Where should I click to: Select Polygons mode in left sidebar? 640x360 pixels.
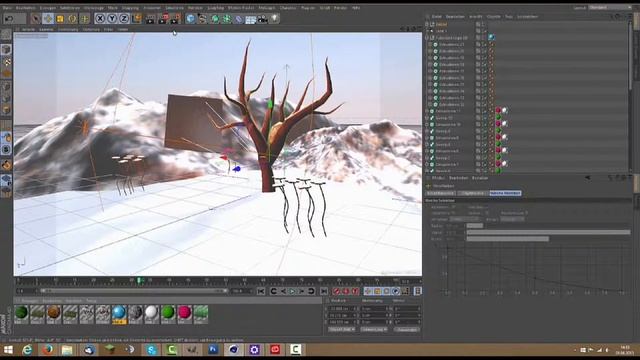pyautogui.click(x=6, y=109)
